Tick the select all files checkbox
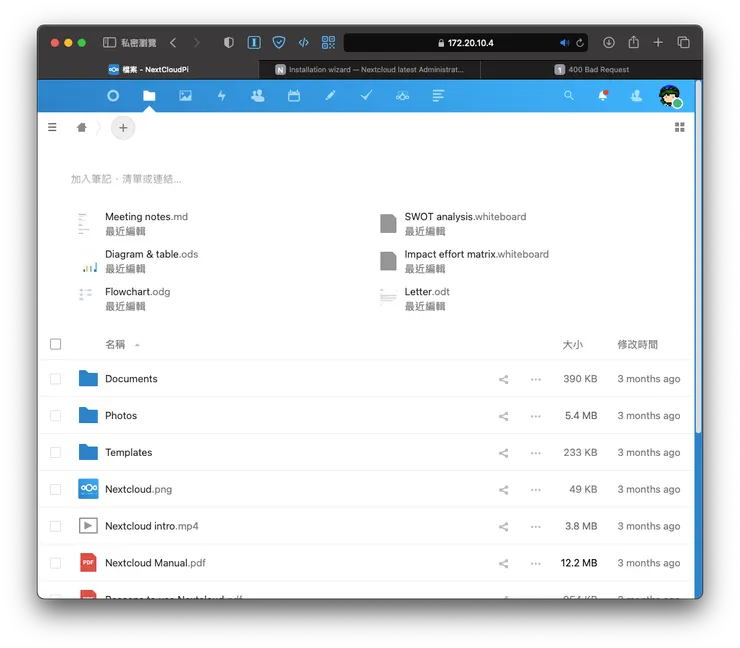The width and height of the screenshot is (740, 648). (x=56, y=344)
